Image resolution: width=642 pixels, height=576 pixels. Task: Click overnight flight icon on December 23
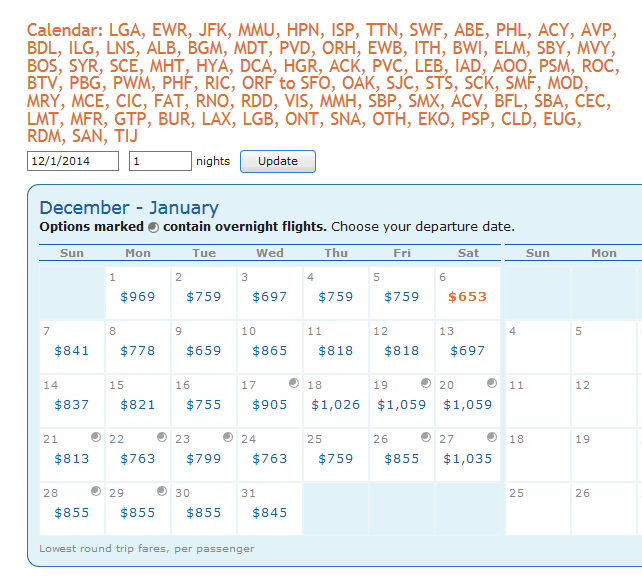227,437
